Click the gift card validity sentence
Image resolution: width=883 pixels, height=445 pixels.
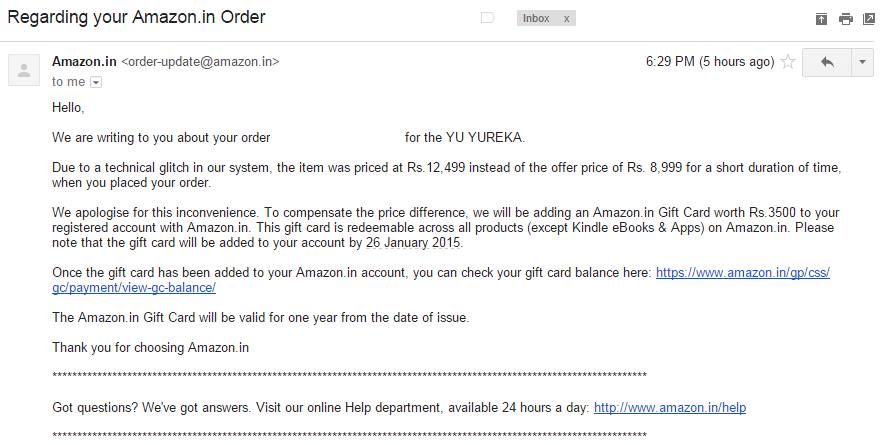pyautogui.click(x=260, y=317)
